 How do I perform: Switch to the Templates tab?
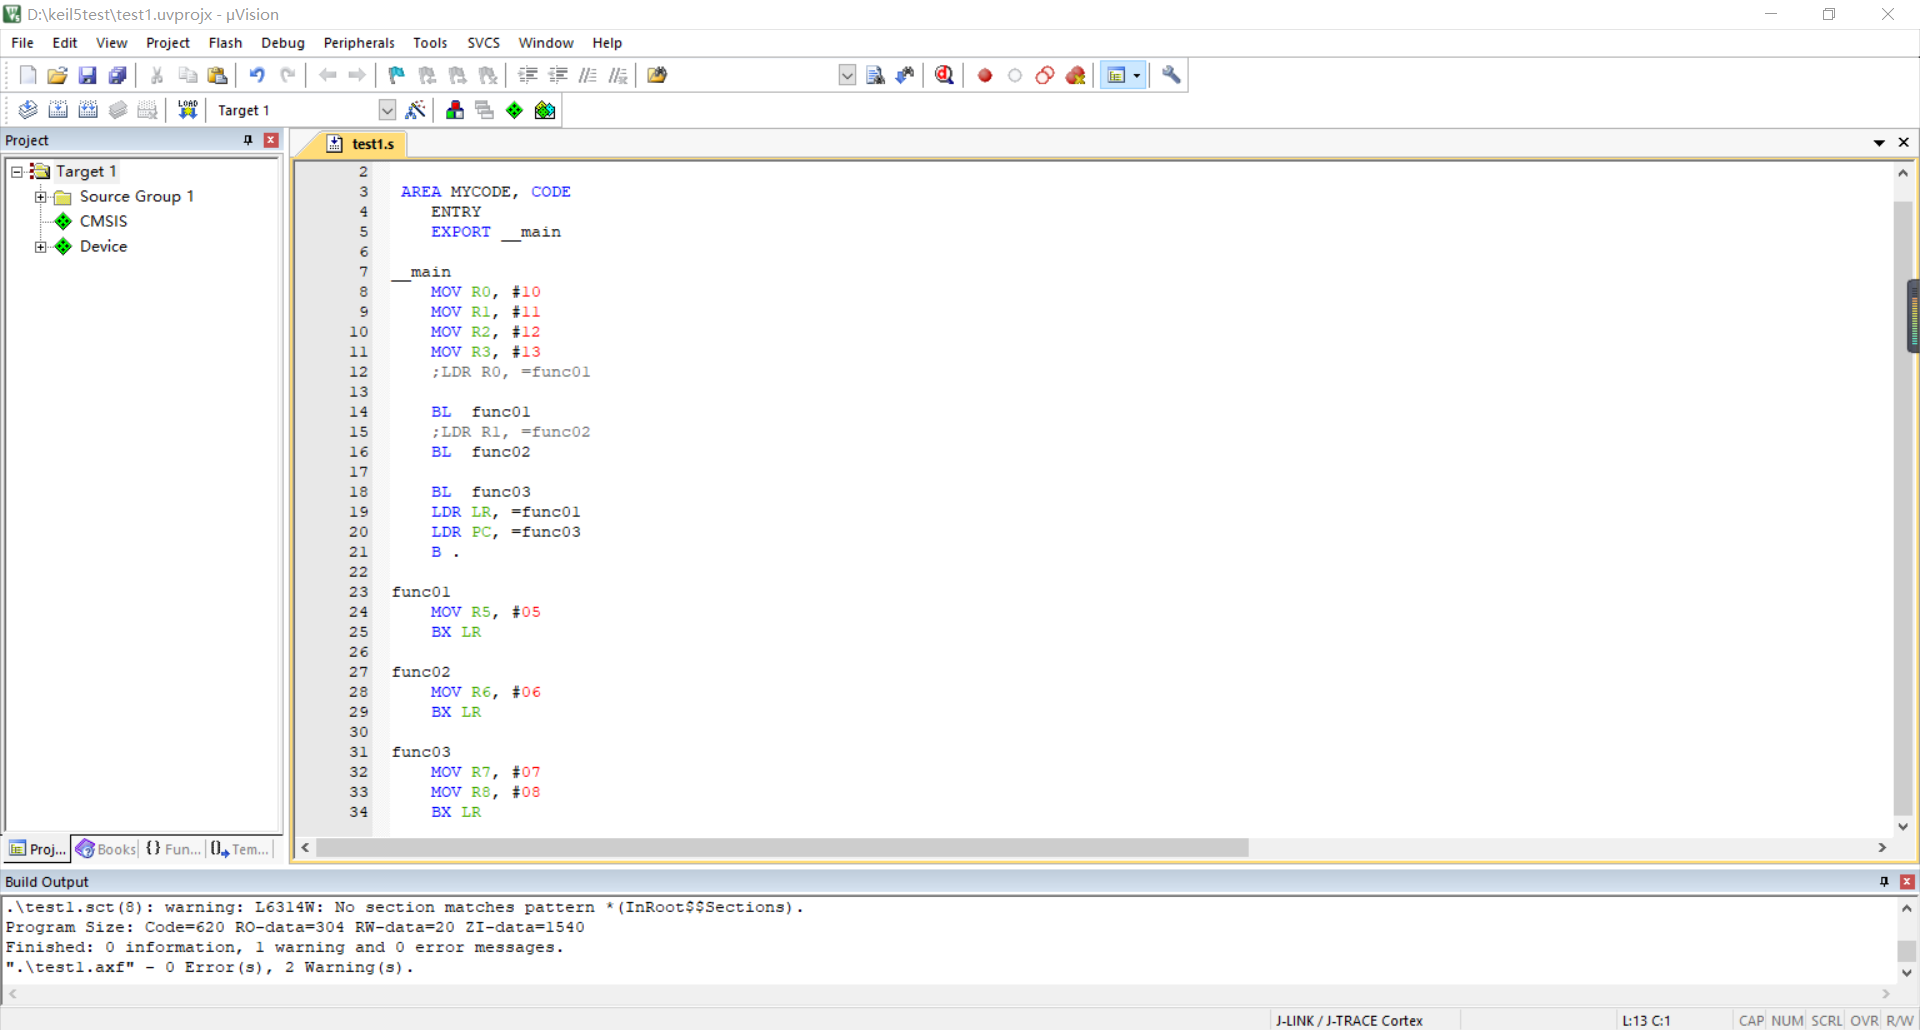(240, 849)
